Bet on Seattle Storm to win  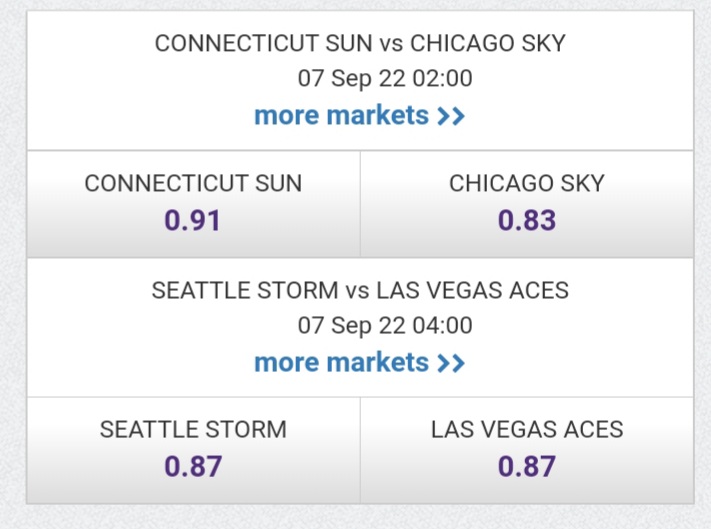point(193,450)
